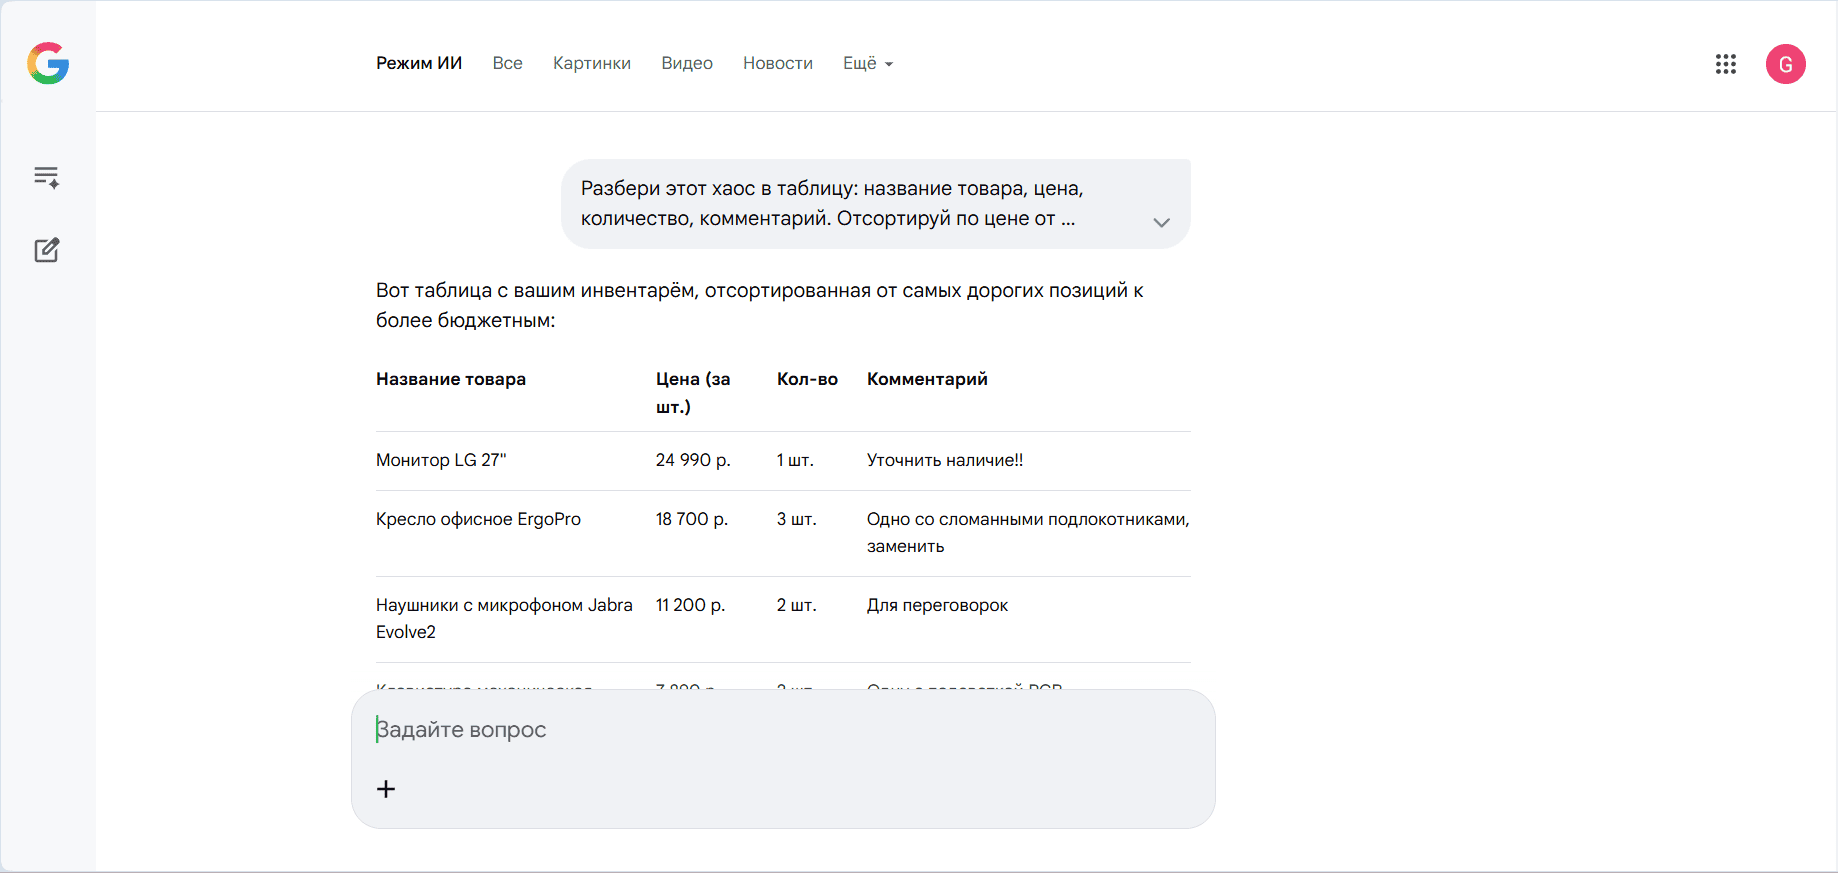Click the Для переговорок comment
Screen dimensions: 1838x873
(937, 605)
